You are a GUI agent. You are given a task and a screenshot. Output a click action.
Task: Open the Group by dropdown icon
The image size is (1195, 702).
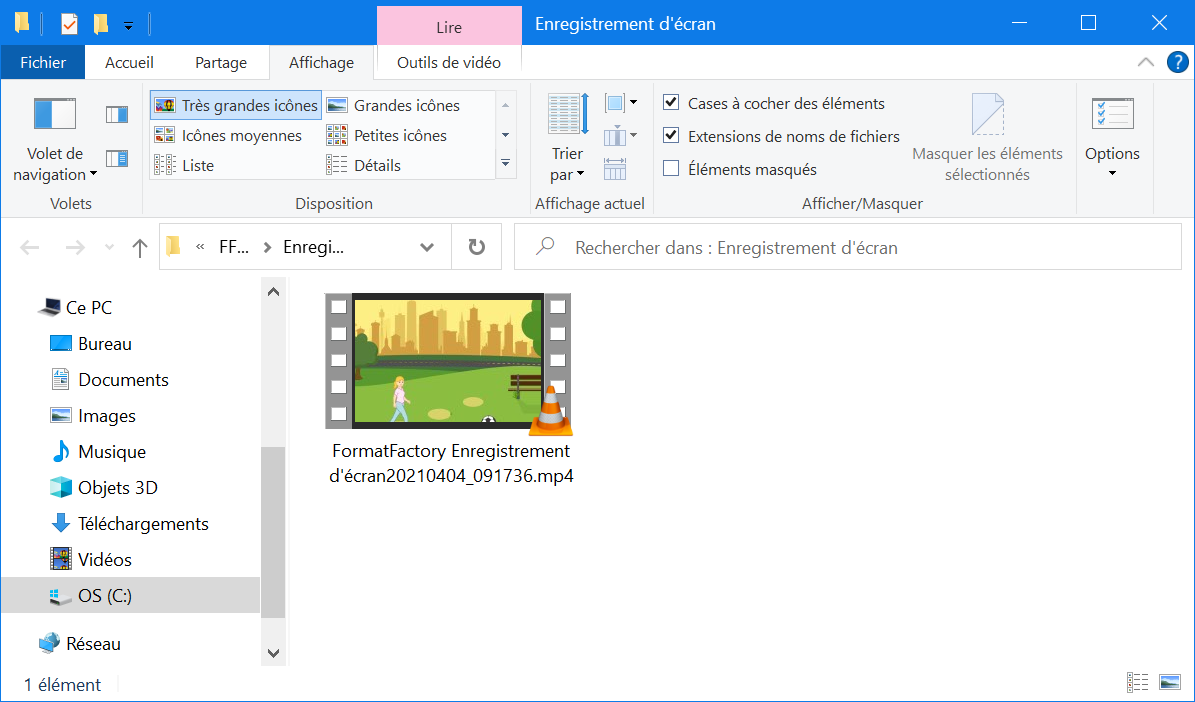click(x=621, y=102)
